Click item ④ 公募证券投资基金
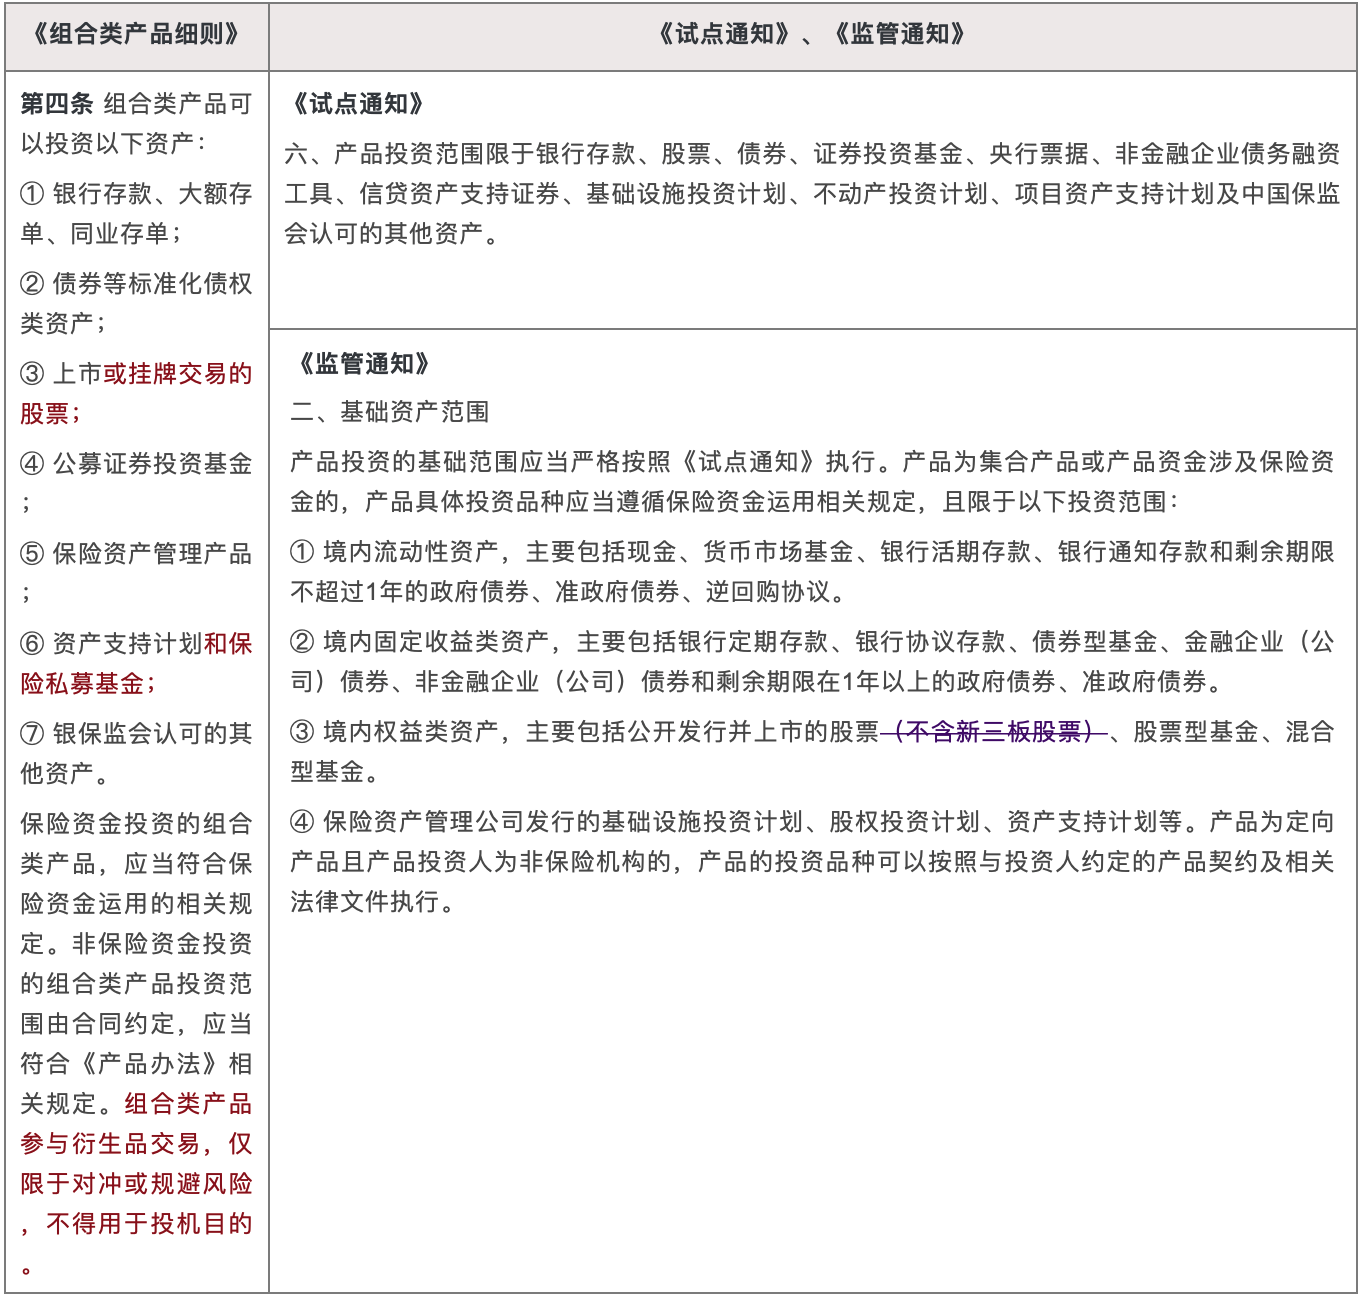 pyautogui.click(x=136, y=482)
